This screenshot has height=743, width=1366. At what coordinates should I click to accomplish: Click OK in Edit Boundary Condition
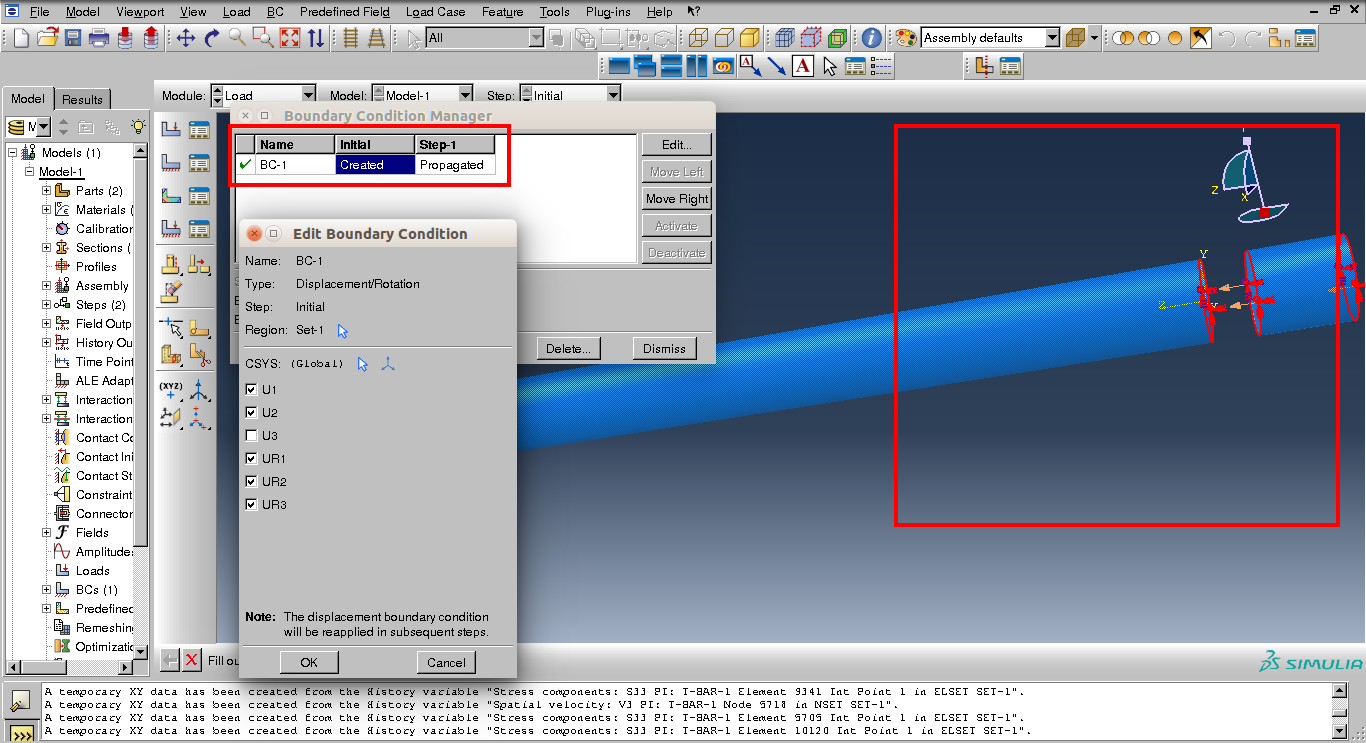[308, 662]
